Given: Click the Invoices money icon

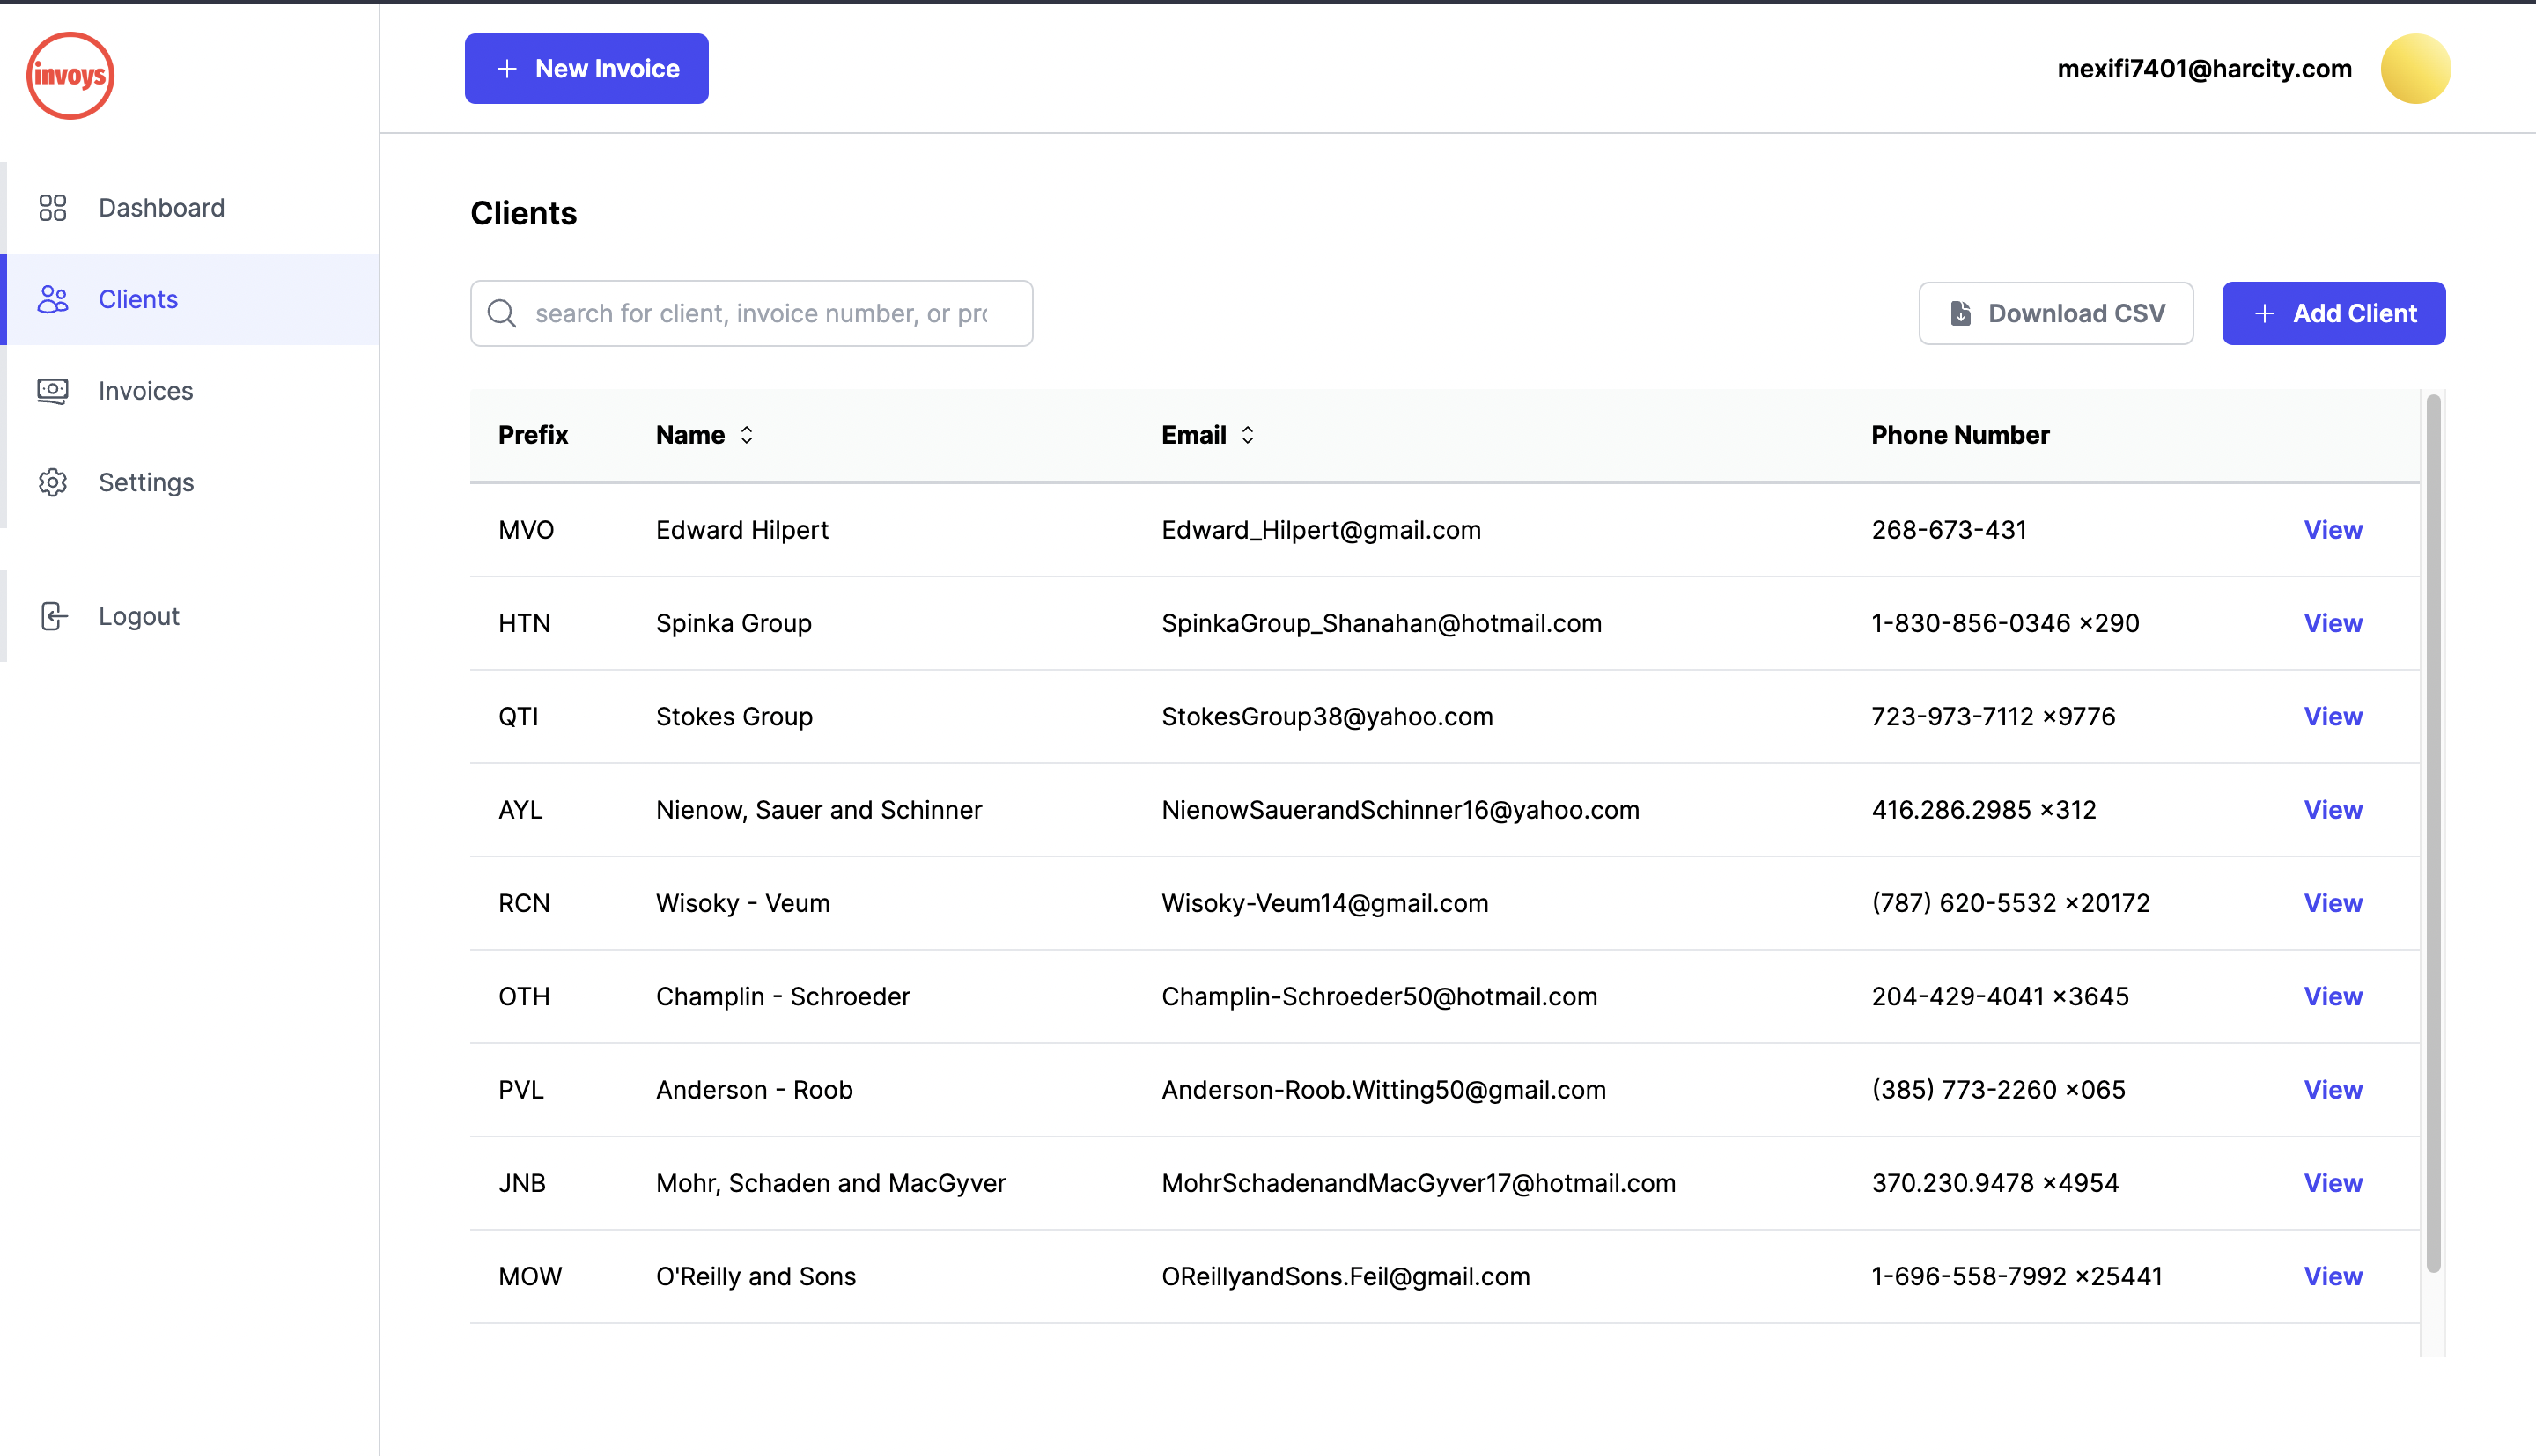Looking at the screenshot, I should 52,391.
